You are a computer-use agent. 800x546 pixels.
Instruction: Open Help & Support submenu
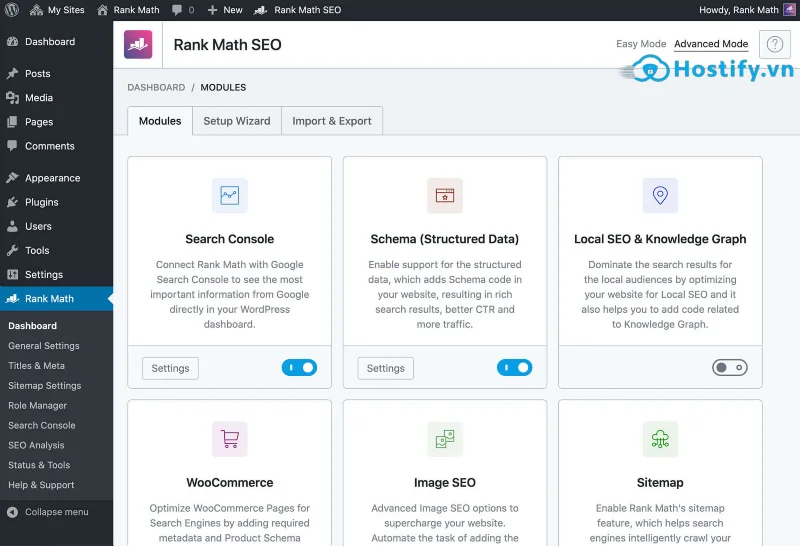(41, 485)
